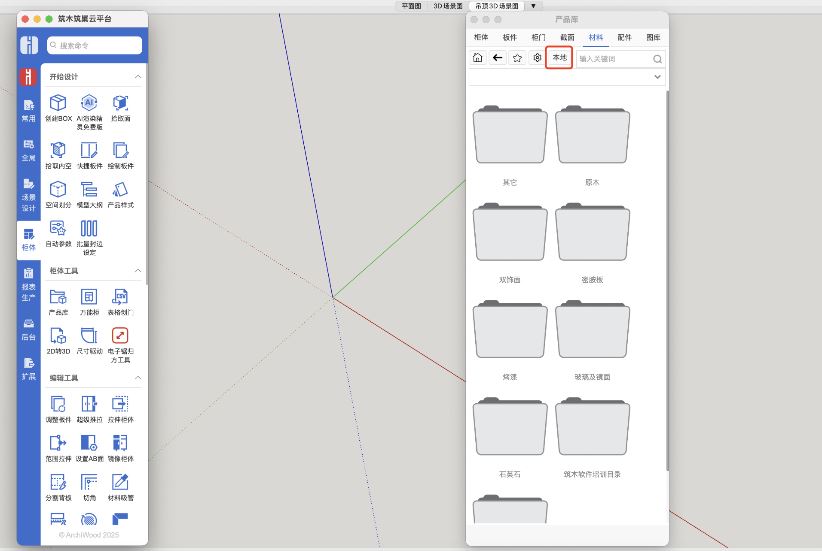This screenshot has height=551, width=822.
Task: Select the 空间划分 tool
Action: click(x=59, y=190)
